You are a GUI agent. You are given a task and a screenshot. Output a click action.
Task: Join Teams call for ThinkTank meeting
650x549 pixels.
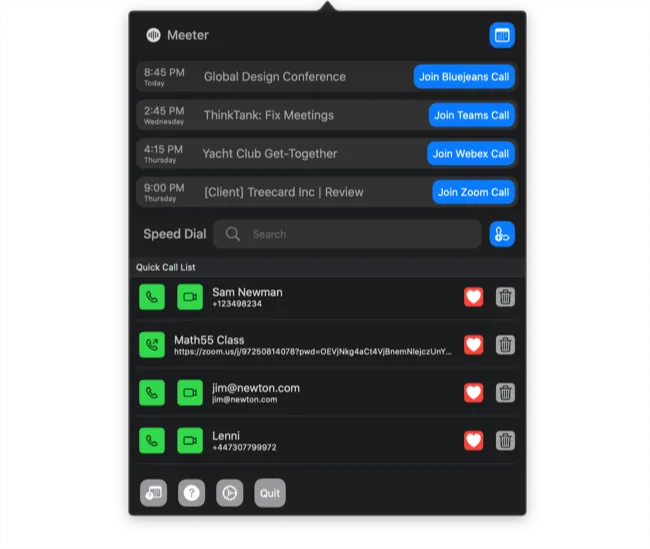471,115
